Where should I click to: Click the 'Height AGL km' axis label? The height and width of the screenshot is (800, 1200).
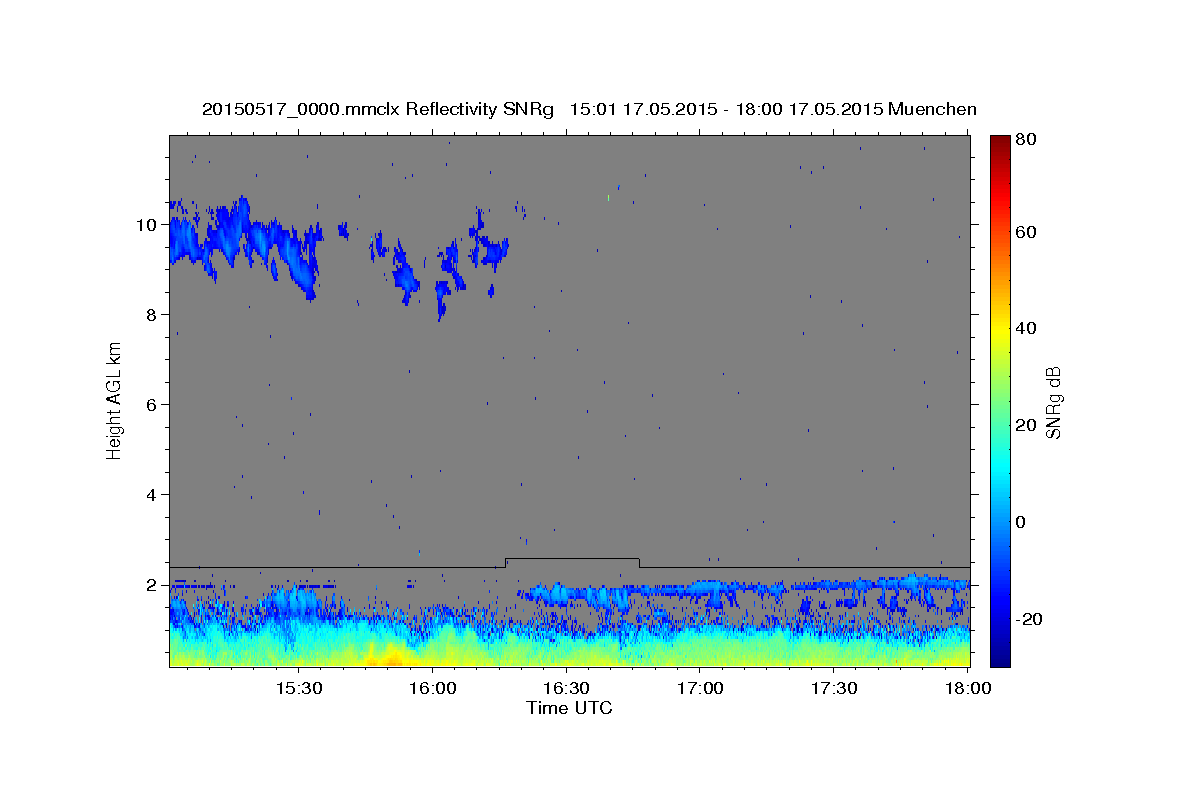pos(114,401)
